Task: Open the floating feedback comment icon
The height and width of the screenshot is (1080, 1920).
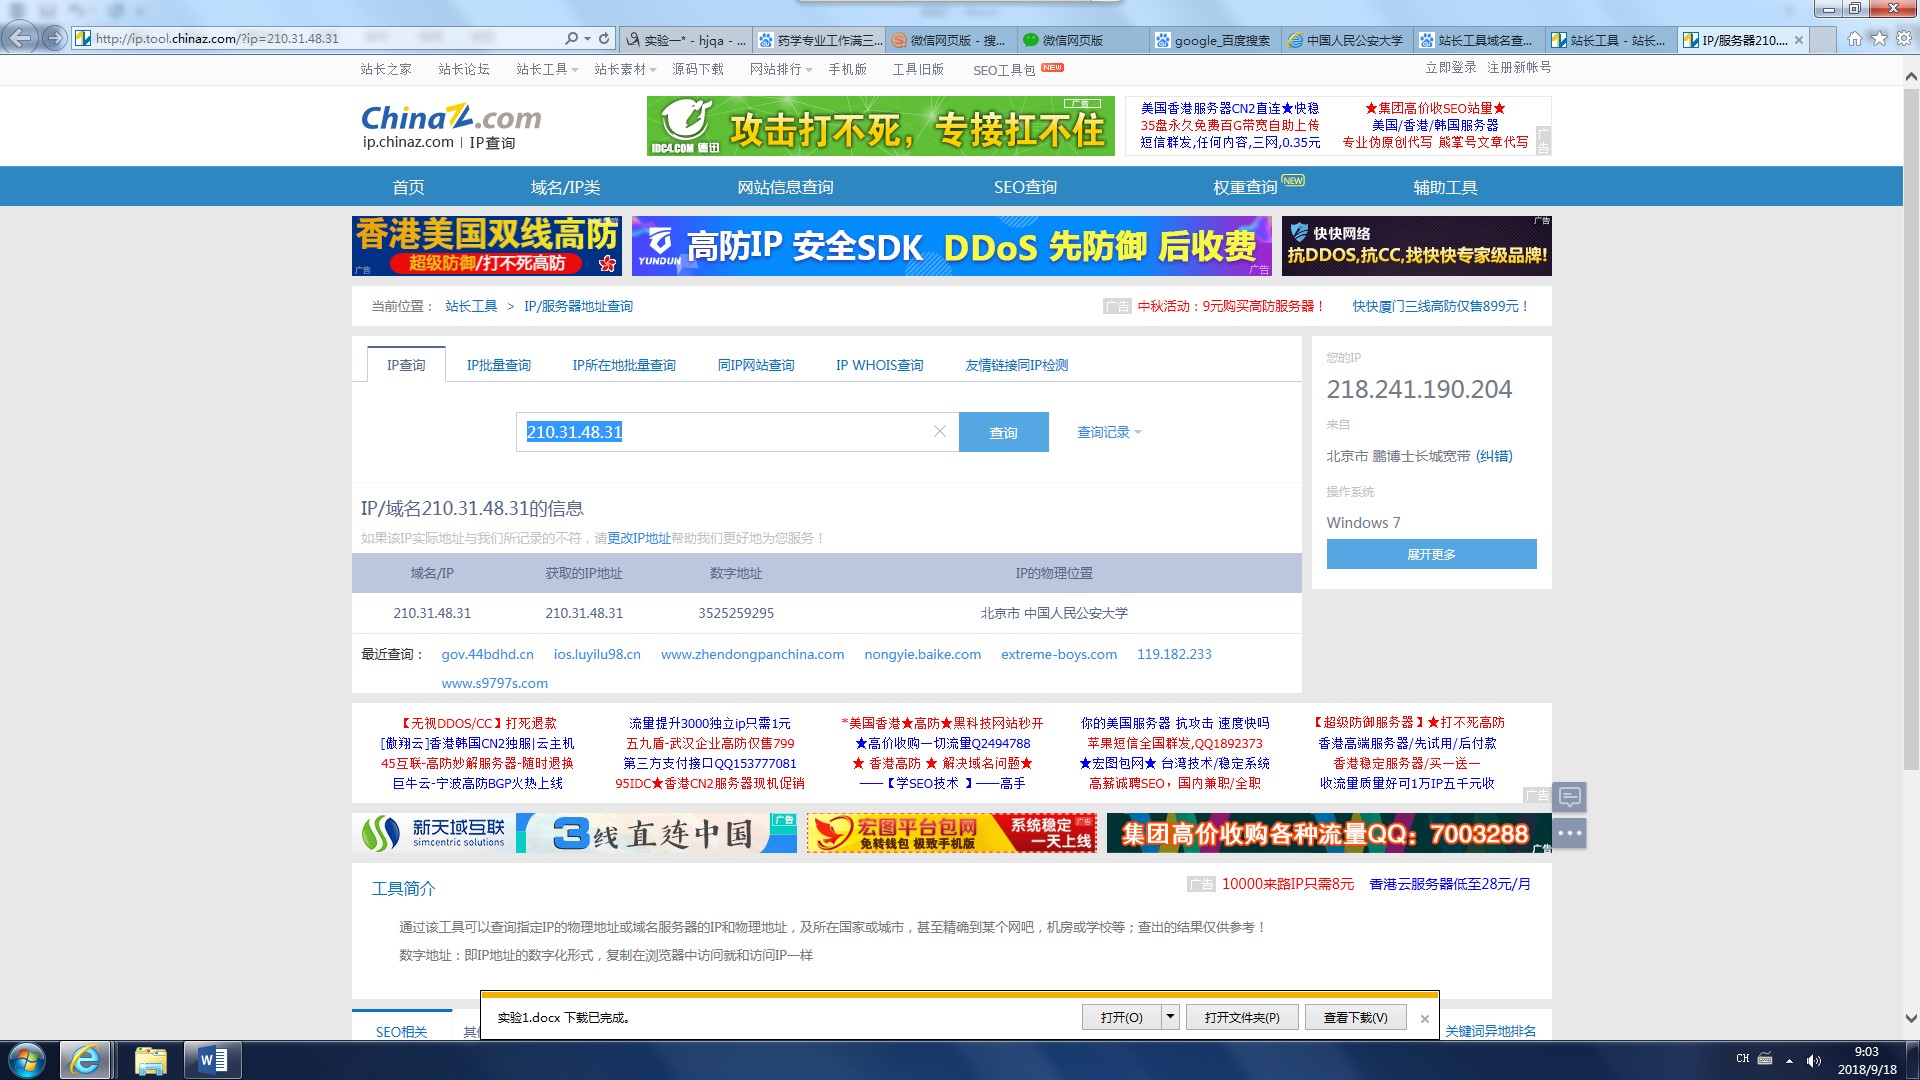Action: (x=1570, y=797)
